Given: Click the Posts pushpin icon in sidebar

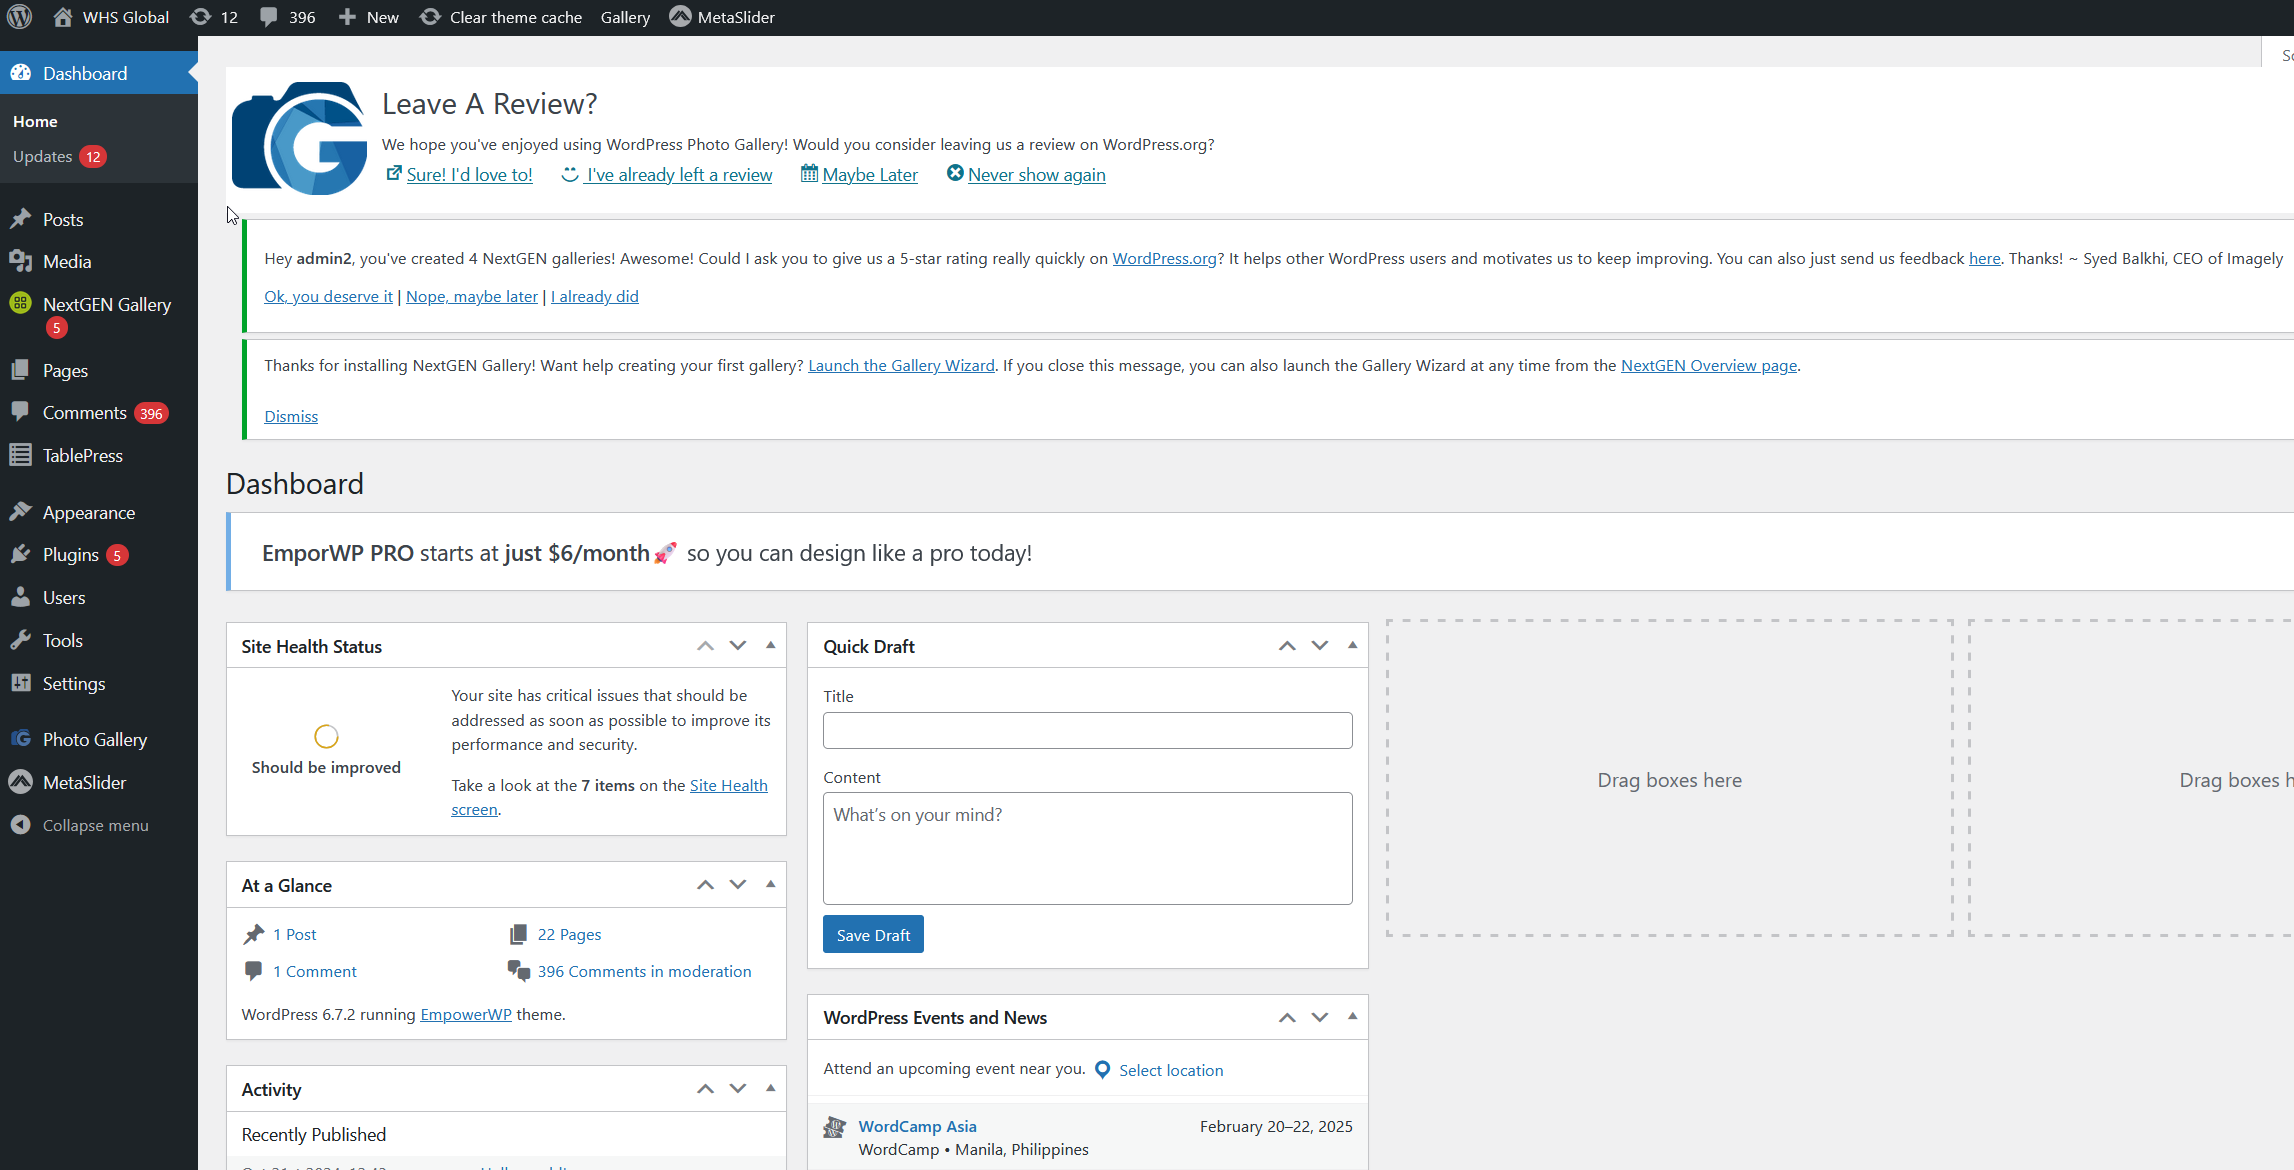Looking at the screenshot, I should click(x=21, y=219).
